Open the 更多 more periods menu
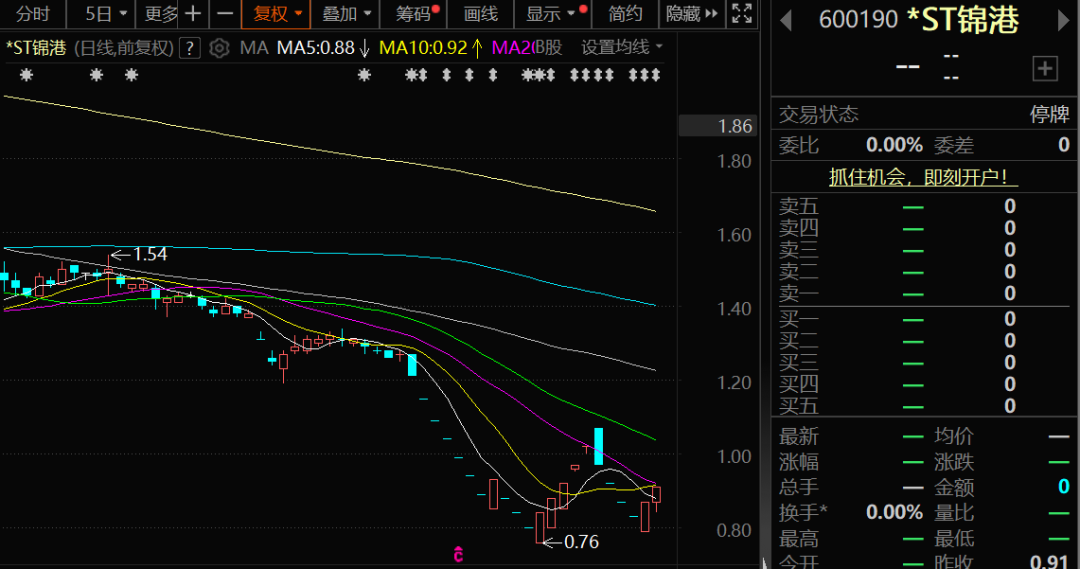1080x569 pixels. (x=161, y=14)
